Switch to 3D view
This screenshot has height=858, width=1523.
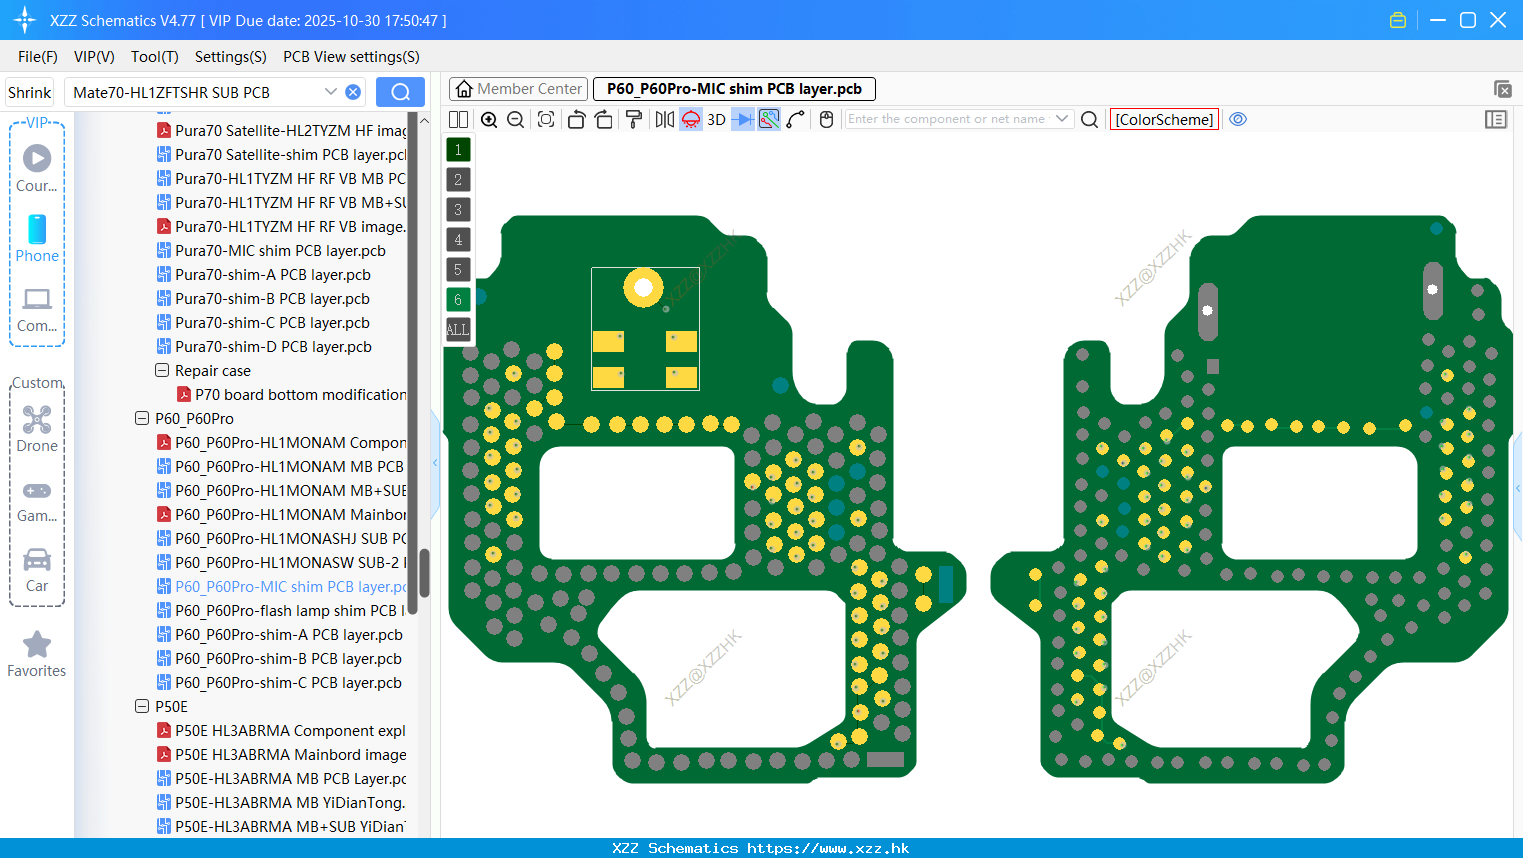[716, 120]
